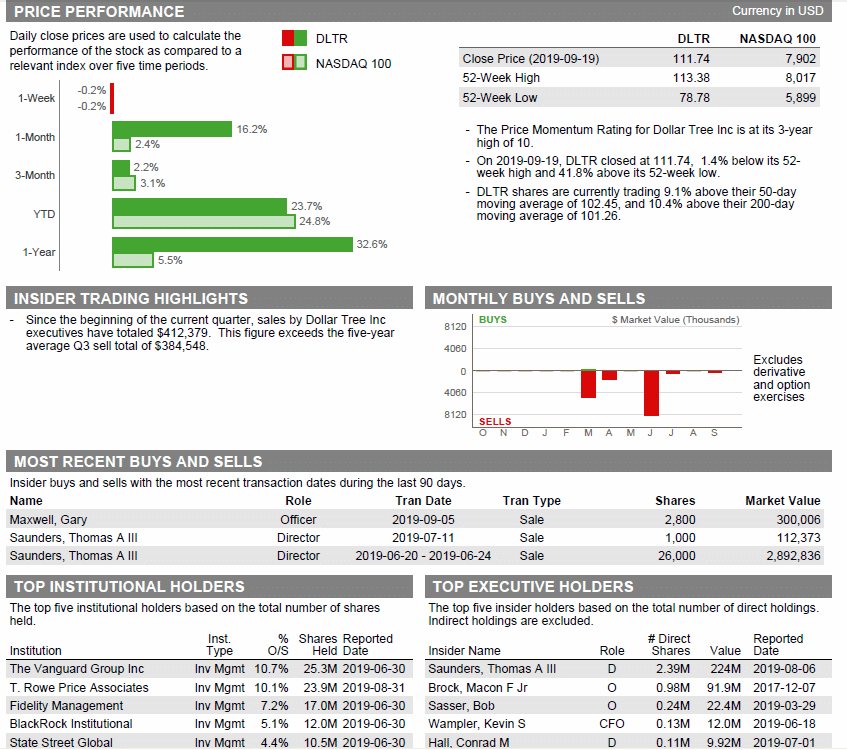Click the DLTR close price 111.74
The width and height of the screenshot is (847, 750).
click(691, 59)
